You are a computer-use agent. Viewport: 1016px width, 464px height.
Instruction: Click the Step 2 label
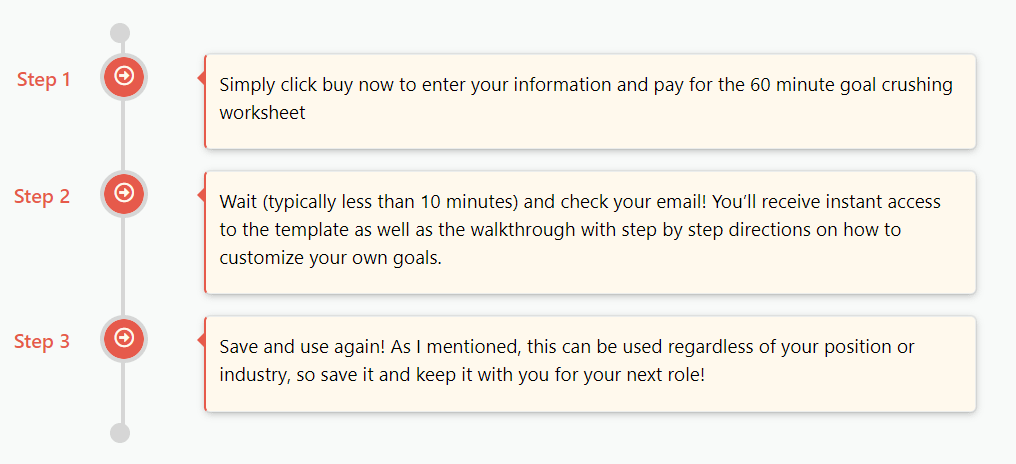[x=42, y=196]
